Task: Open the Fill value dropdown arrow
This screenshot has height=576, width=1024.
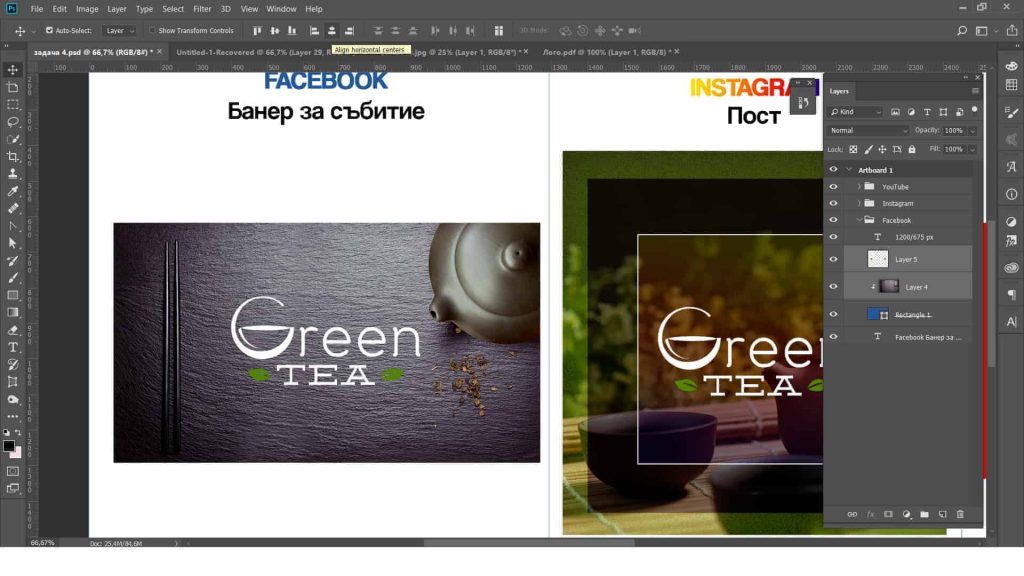Action: 972,150
